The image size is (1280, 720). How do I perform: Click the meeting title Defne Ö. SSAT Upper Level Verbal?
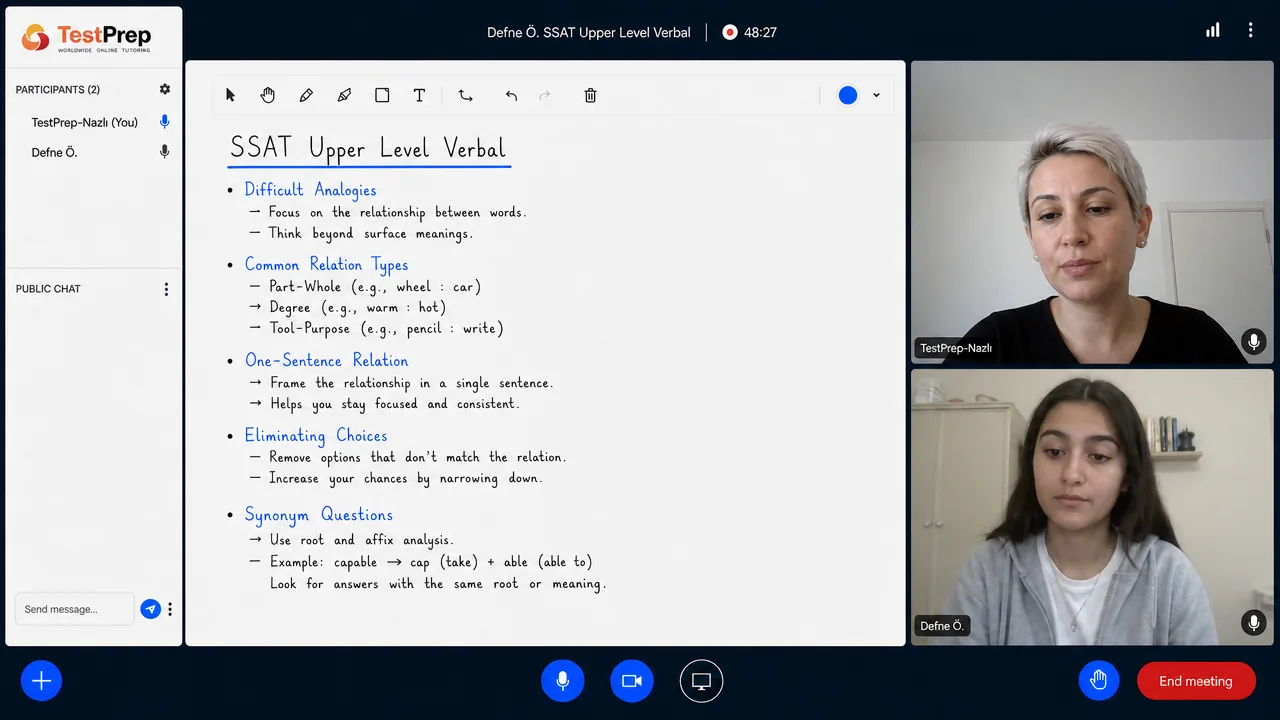(589, 32)
